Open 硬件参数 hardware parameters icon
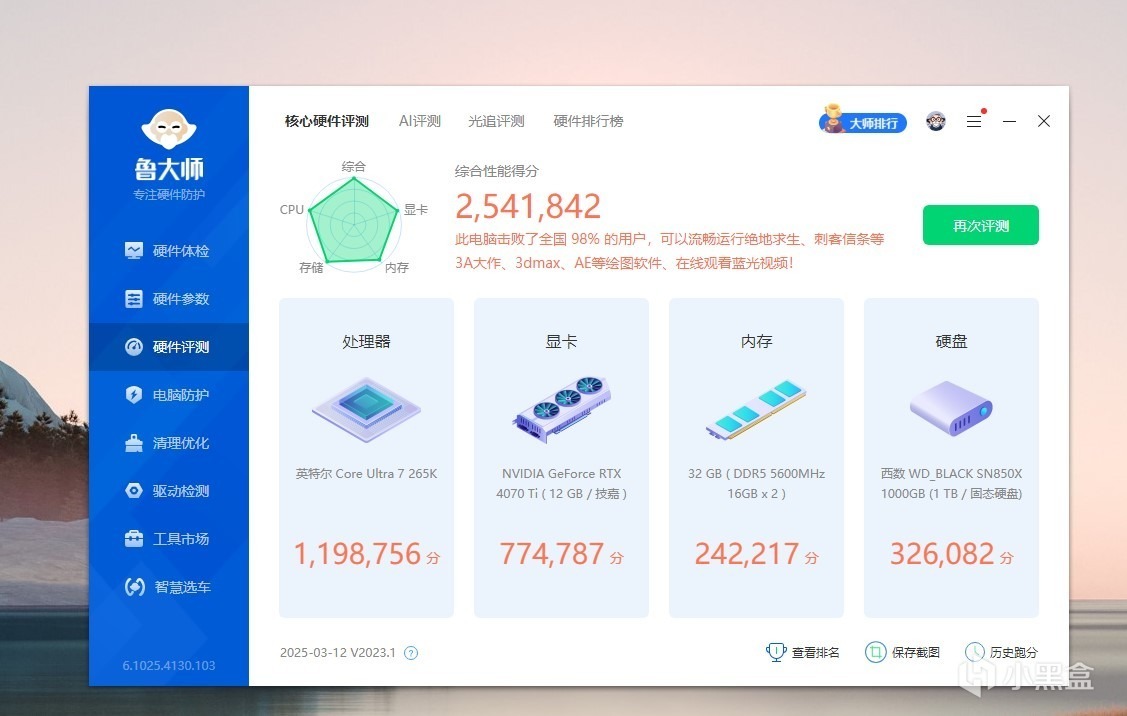This screenshot has width=1127, height=716. 134,298
